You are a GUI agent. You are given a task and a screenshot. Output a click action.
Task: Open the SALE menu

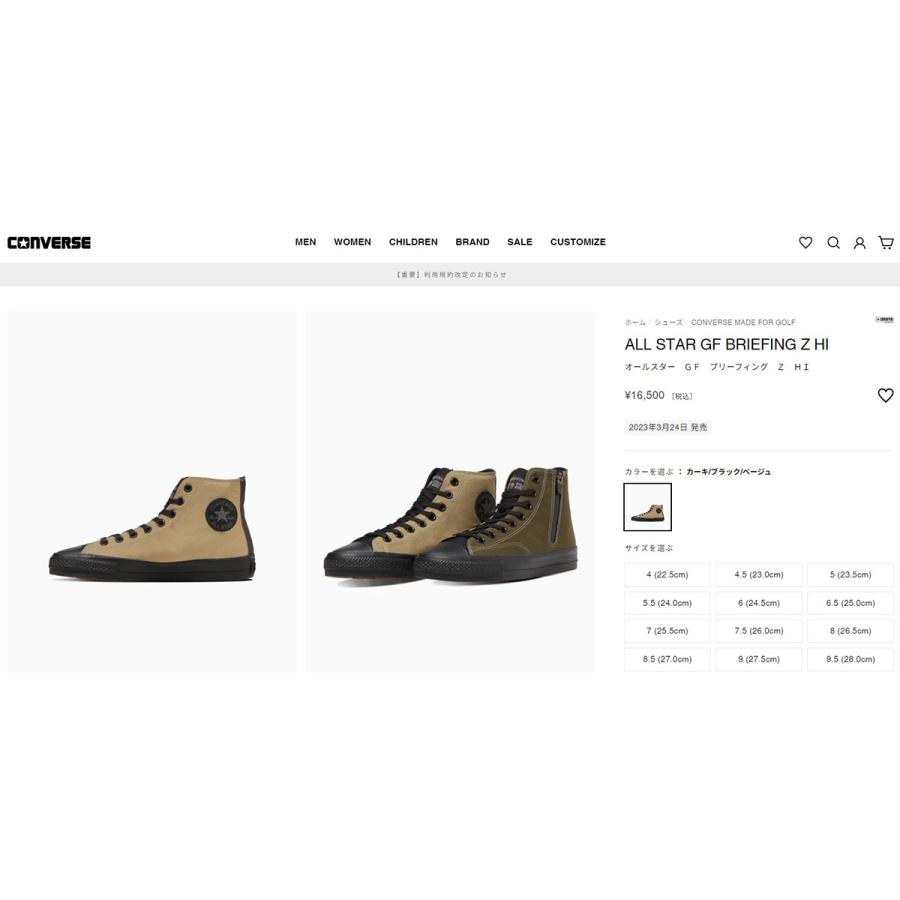pos(519,242)
